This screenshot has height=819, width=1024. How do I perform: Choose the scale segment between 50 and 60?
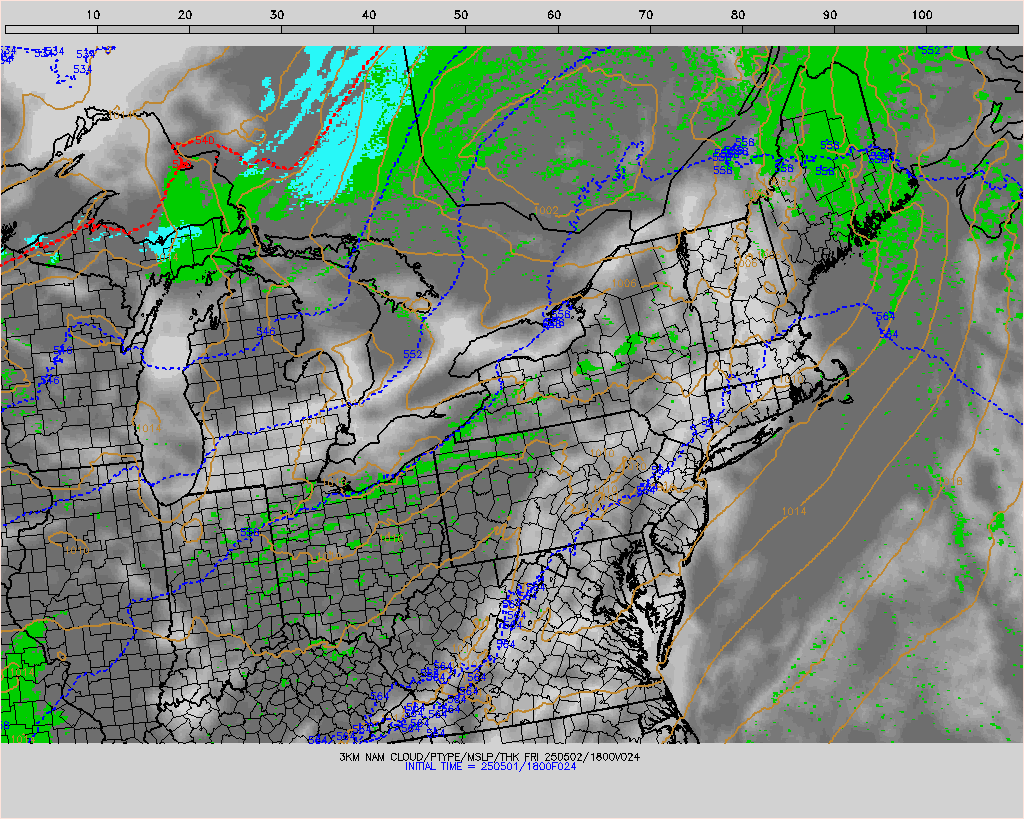(511, 29)
